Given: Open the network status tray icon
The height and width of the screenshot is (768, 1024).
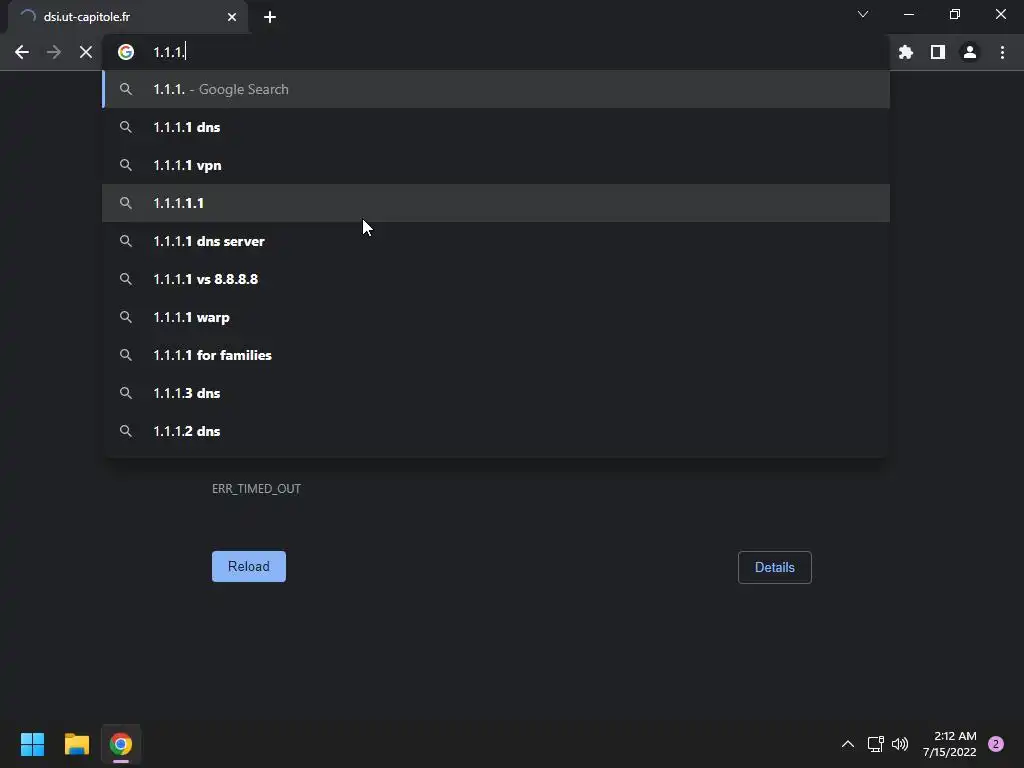Looking at the screenshot, I should pyautogui.click(x=875, y=744).
